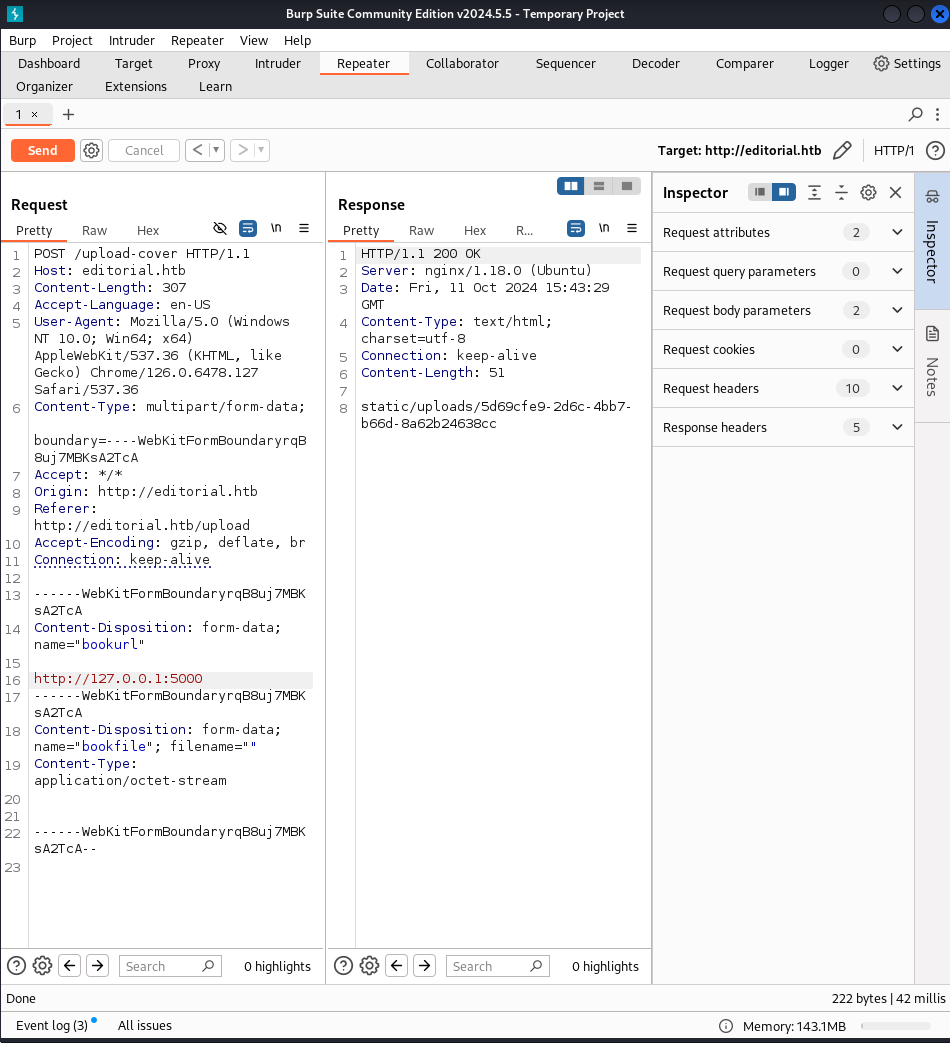The height and width of the screenshot is (1043, 950).
Task: Open the Request editor hamburger menu
Action: 304,228
